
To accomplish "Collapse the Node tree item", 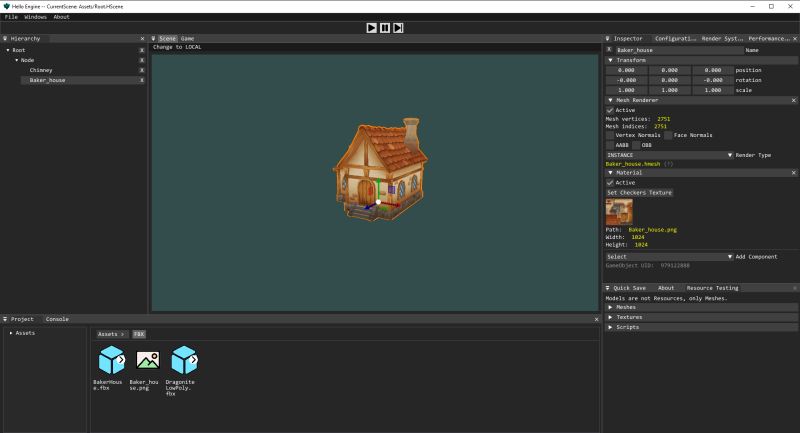I will tap(16, 60).
